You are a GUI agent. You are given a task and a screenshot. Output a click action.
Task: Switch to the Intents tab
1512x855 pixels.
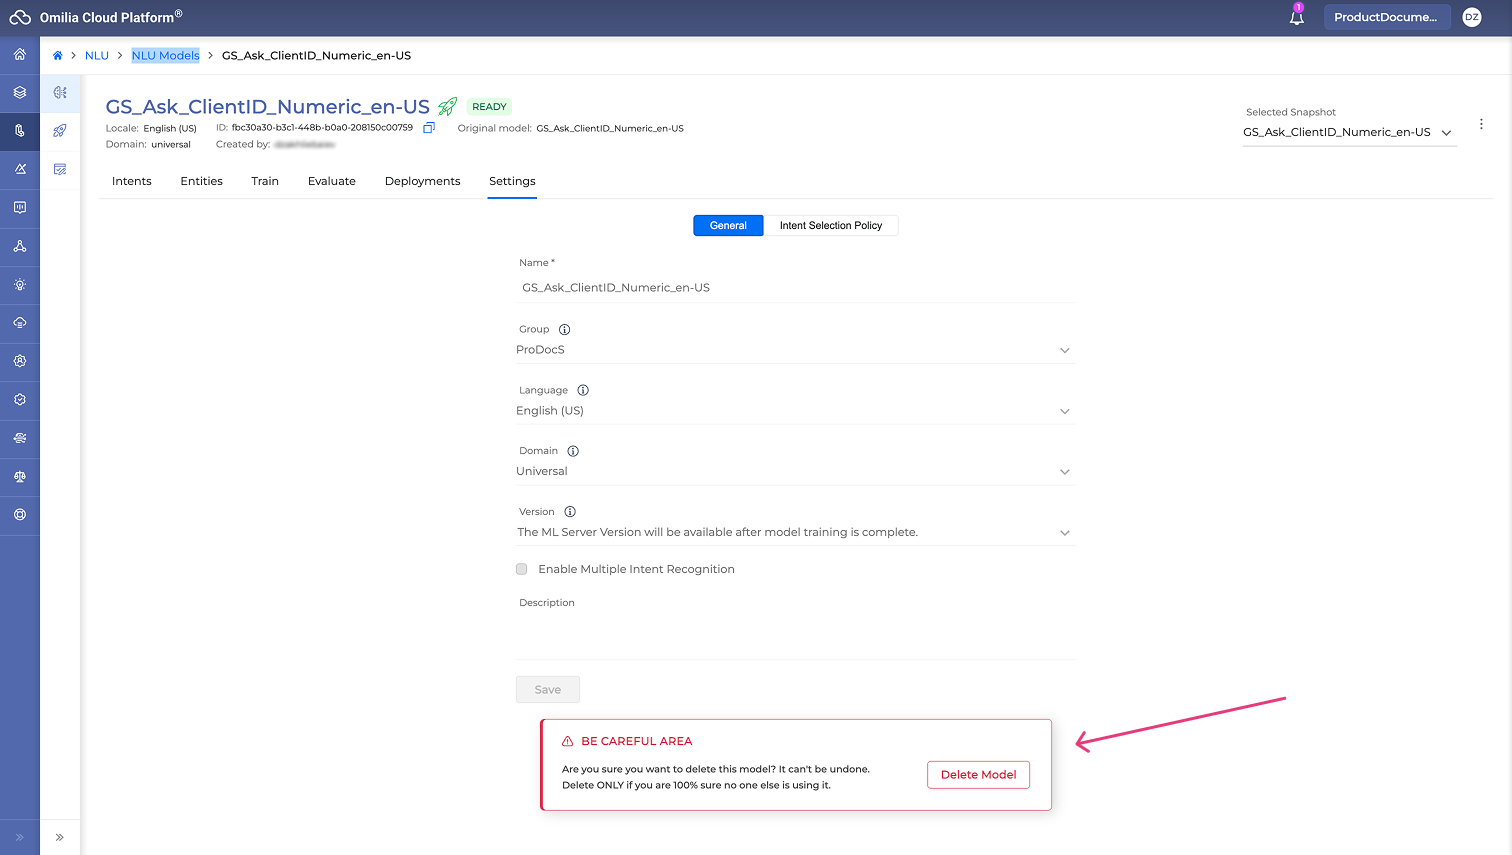[x=132, y=181]
